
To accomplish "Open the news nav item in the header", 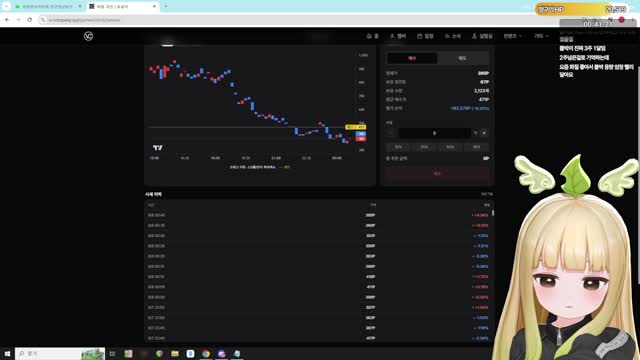I will pos(453,36).
